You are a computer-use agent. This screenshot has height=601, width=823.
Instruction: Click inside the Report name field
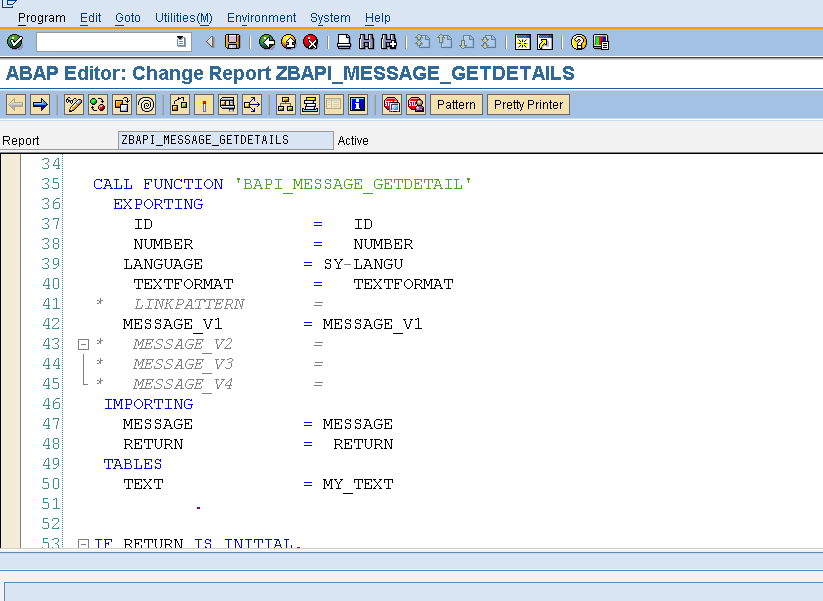point(225,140)
